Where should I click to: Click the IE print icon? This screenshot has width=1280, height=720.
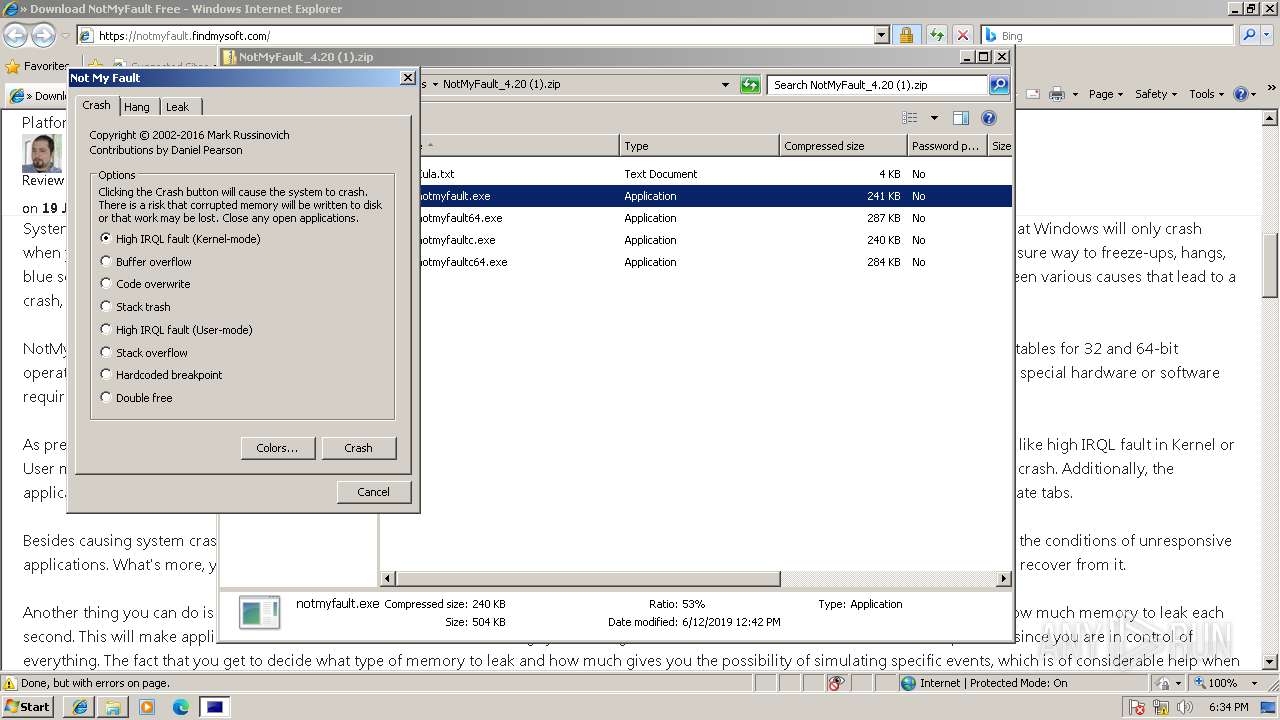[1057, 94]
